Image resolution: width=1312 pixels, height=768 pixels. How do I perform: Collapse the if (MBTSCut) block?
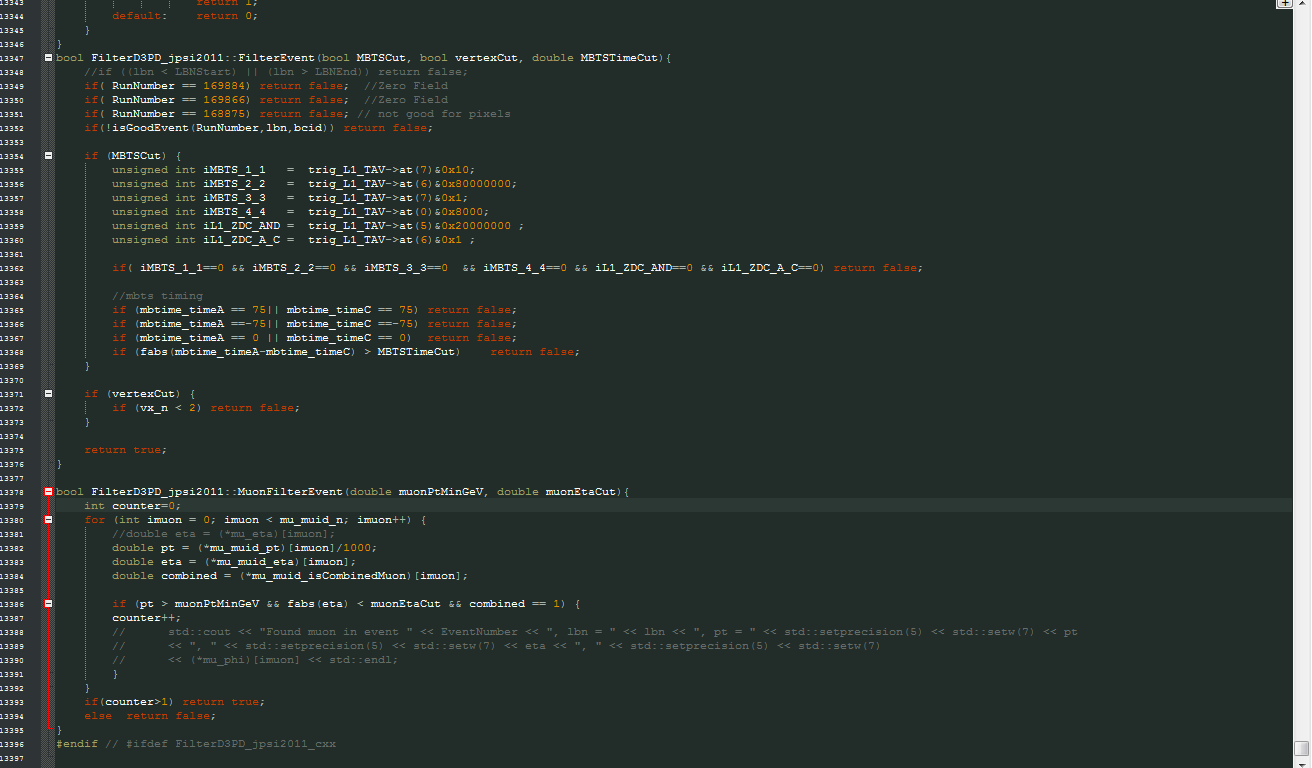[x=48, y=156]
